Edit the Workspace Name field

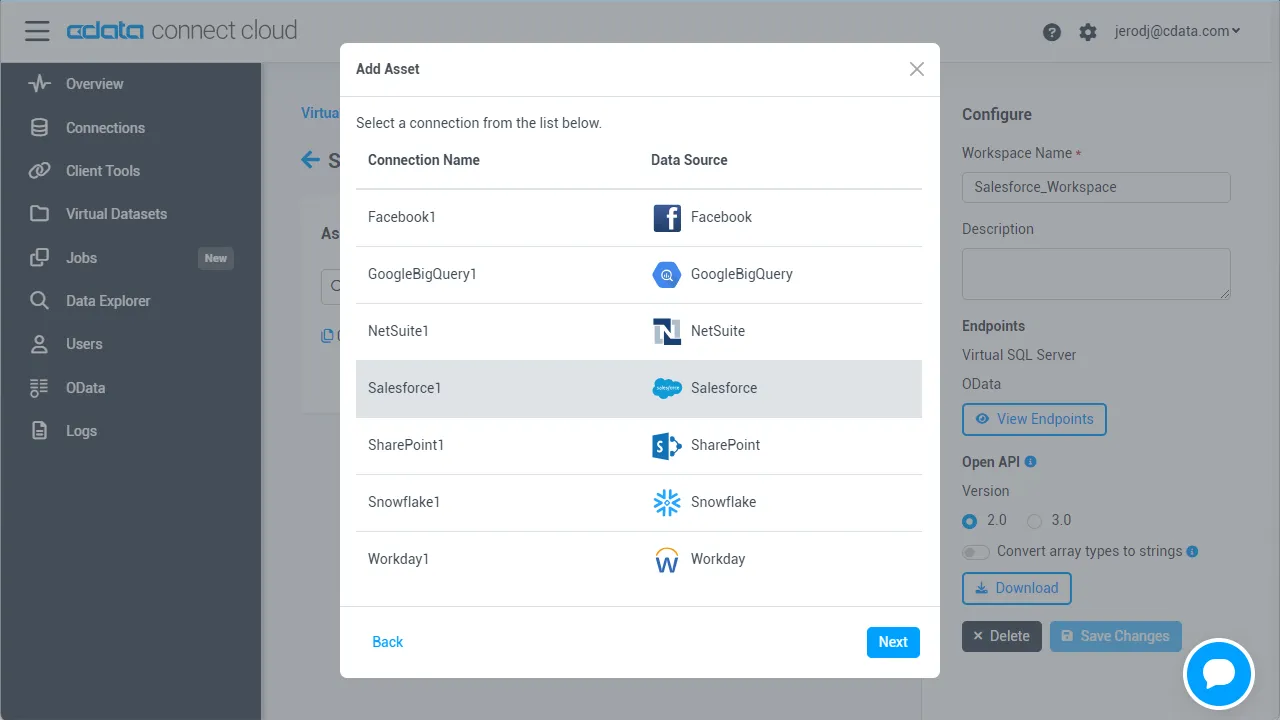click(x=1096, y=187)
